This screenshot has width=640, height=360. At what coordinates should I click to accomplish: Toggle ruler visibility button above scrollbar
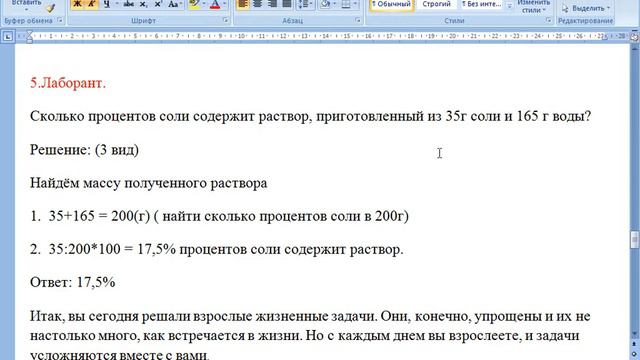pos(634,37)
